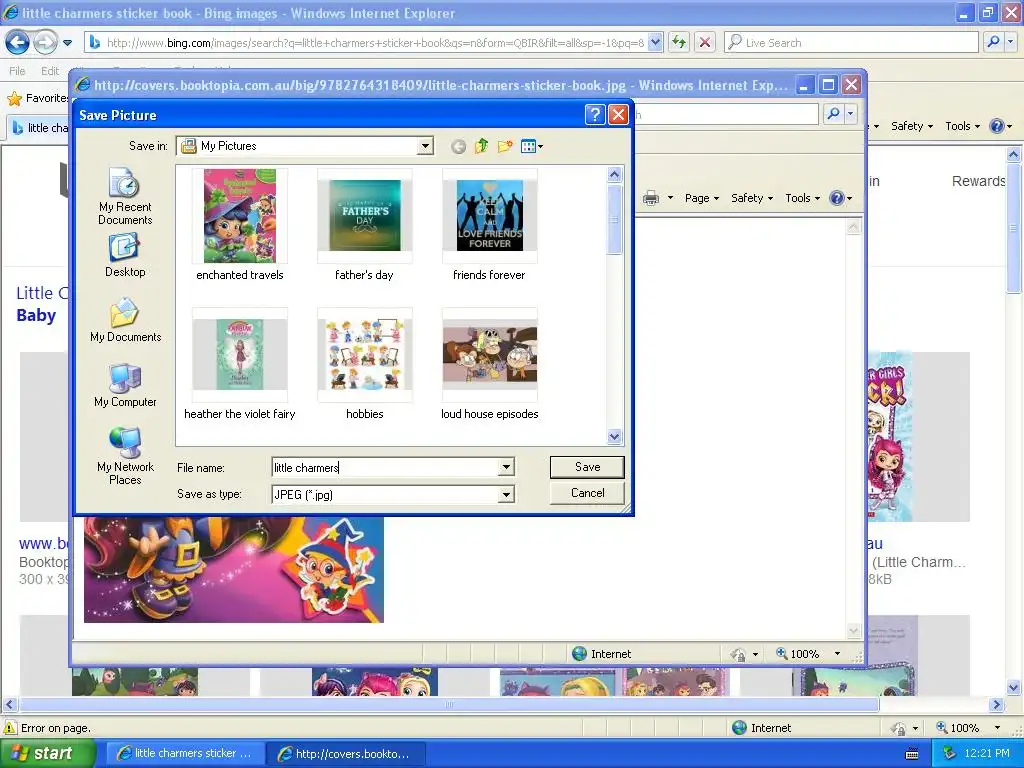Select My Network Places in places bar
This screenshot has height=768, width=1024.
coord(125,456)
